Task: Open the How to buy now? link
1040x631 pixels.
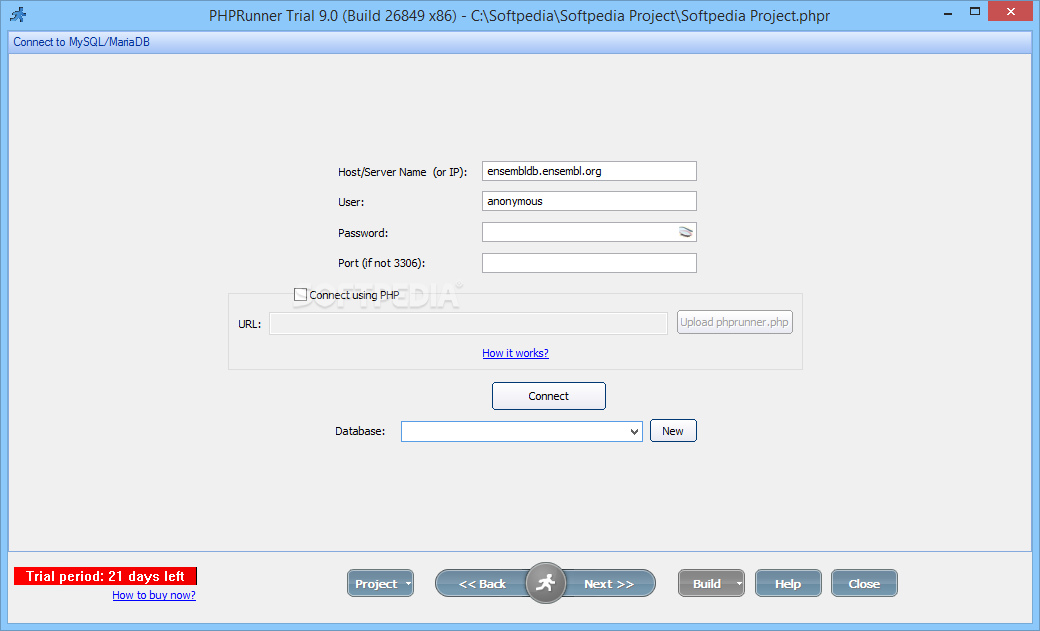Action: pos(154,595)
